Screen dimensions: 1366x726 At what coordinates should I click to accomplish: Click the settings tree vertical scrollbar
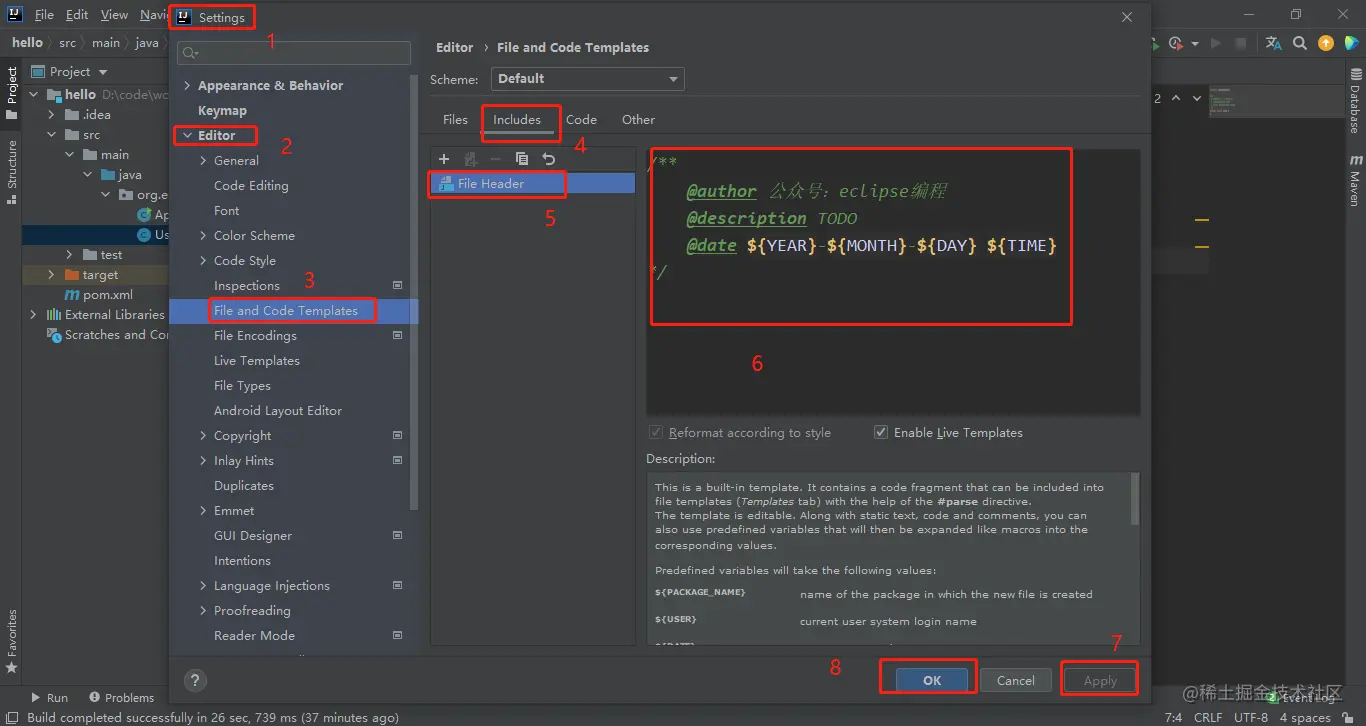pyautogui.click(x=414, y=290)
